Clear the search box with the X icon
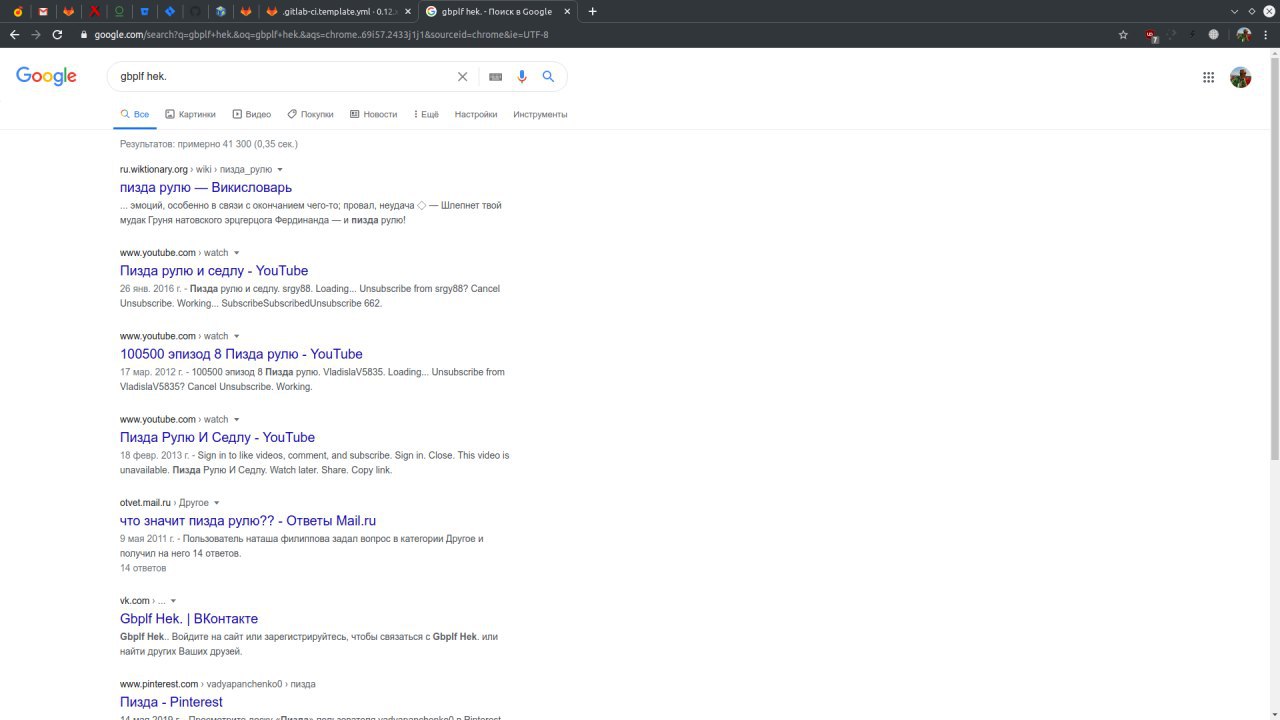 pyautogui.click(x=462, y=76)
